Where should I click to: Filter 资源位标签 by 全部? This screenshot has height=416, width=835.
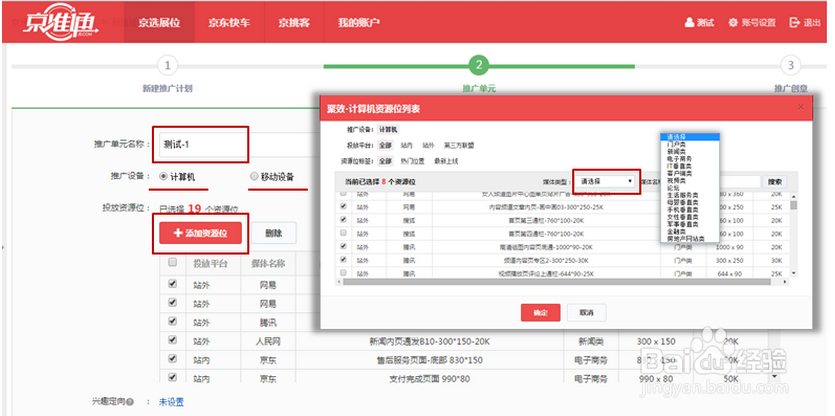coord(385,161)
